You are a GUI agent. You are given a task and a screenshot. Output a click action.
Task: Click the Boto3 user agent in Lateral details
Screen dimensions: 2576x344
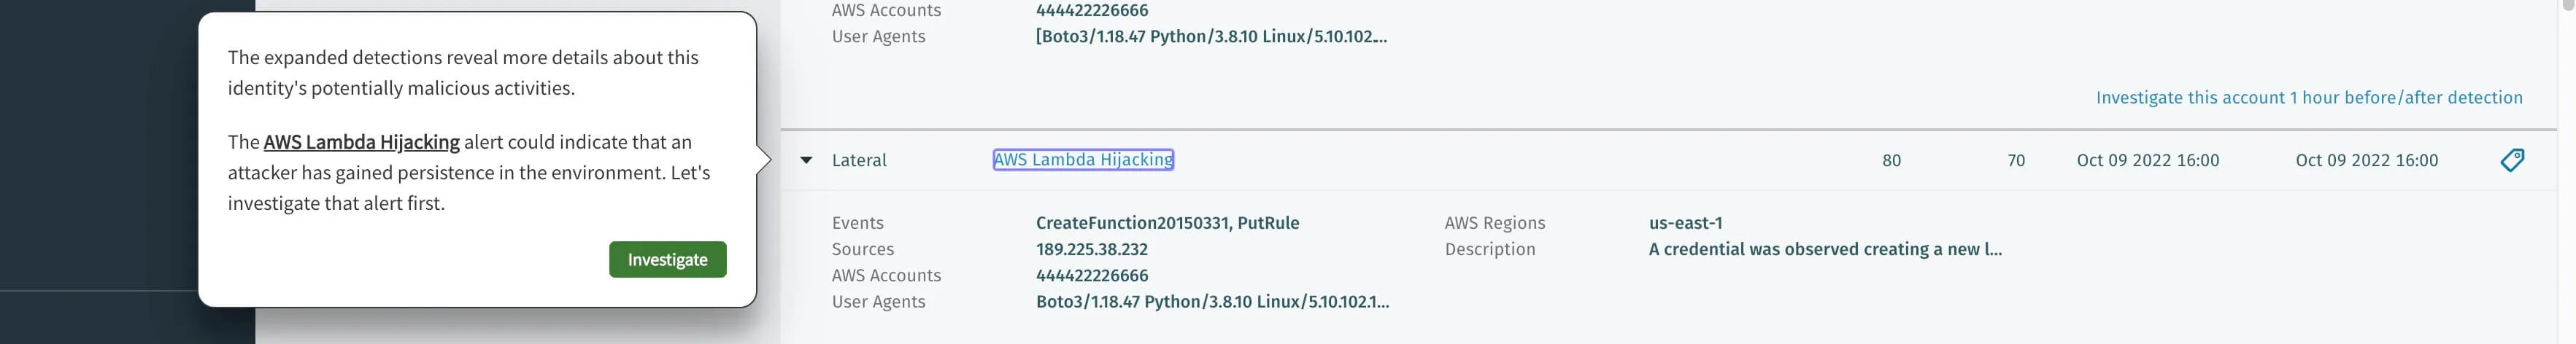1211,301
